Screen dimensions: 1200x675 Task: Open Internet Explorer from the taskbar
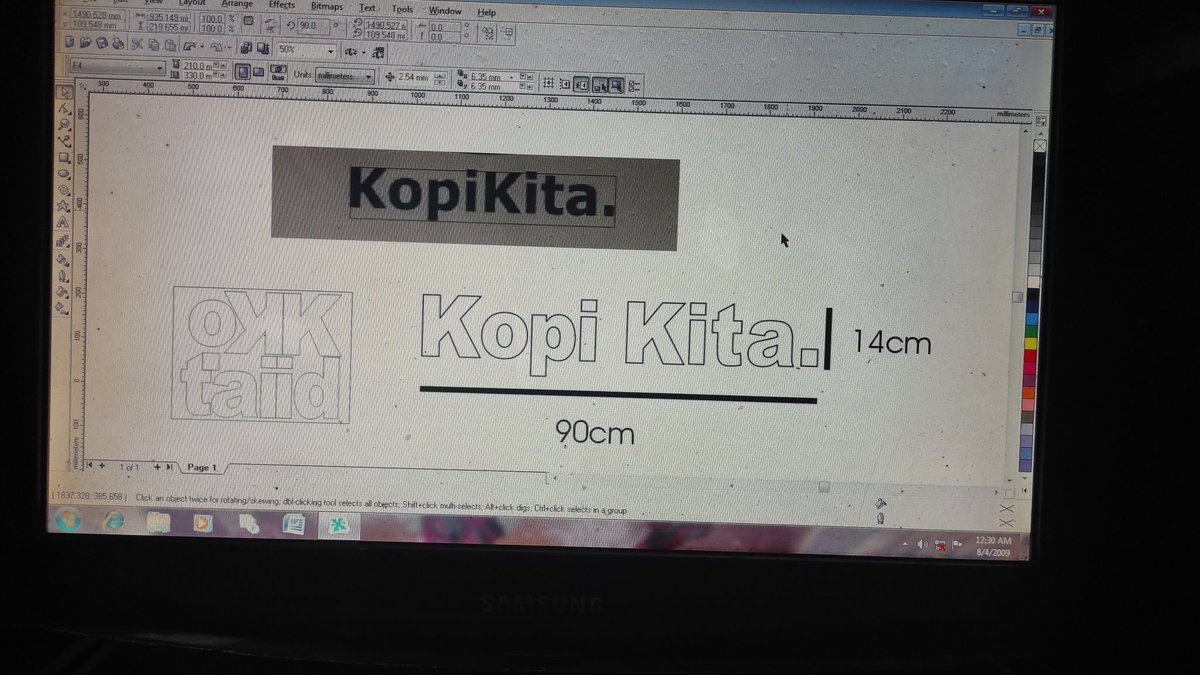113,521
